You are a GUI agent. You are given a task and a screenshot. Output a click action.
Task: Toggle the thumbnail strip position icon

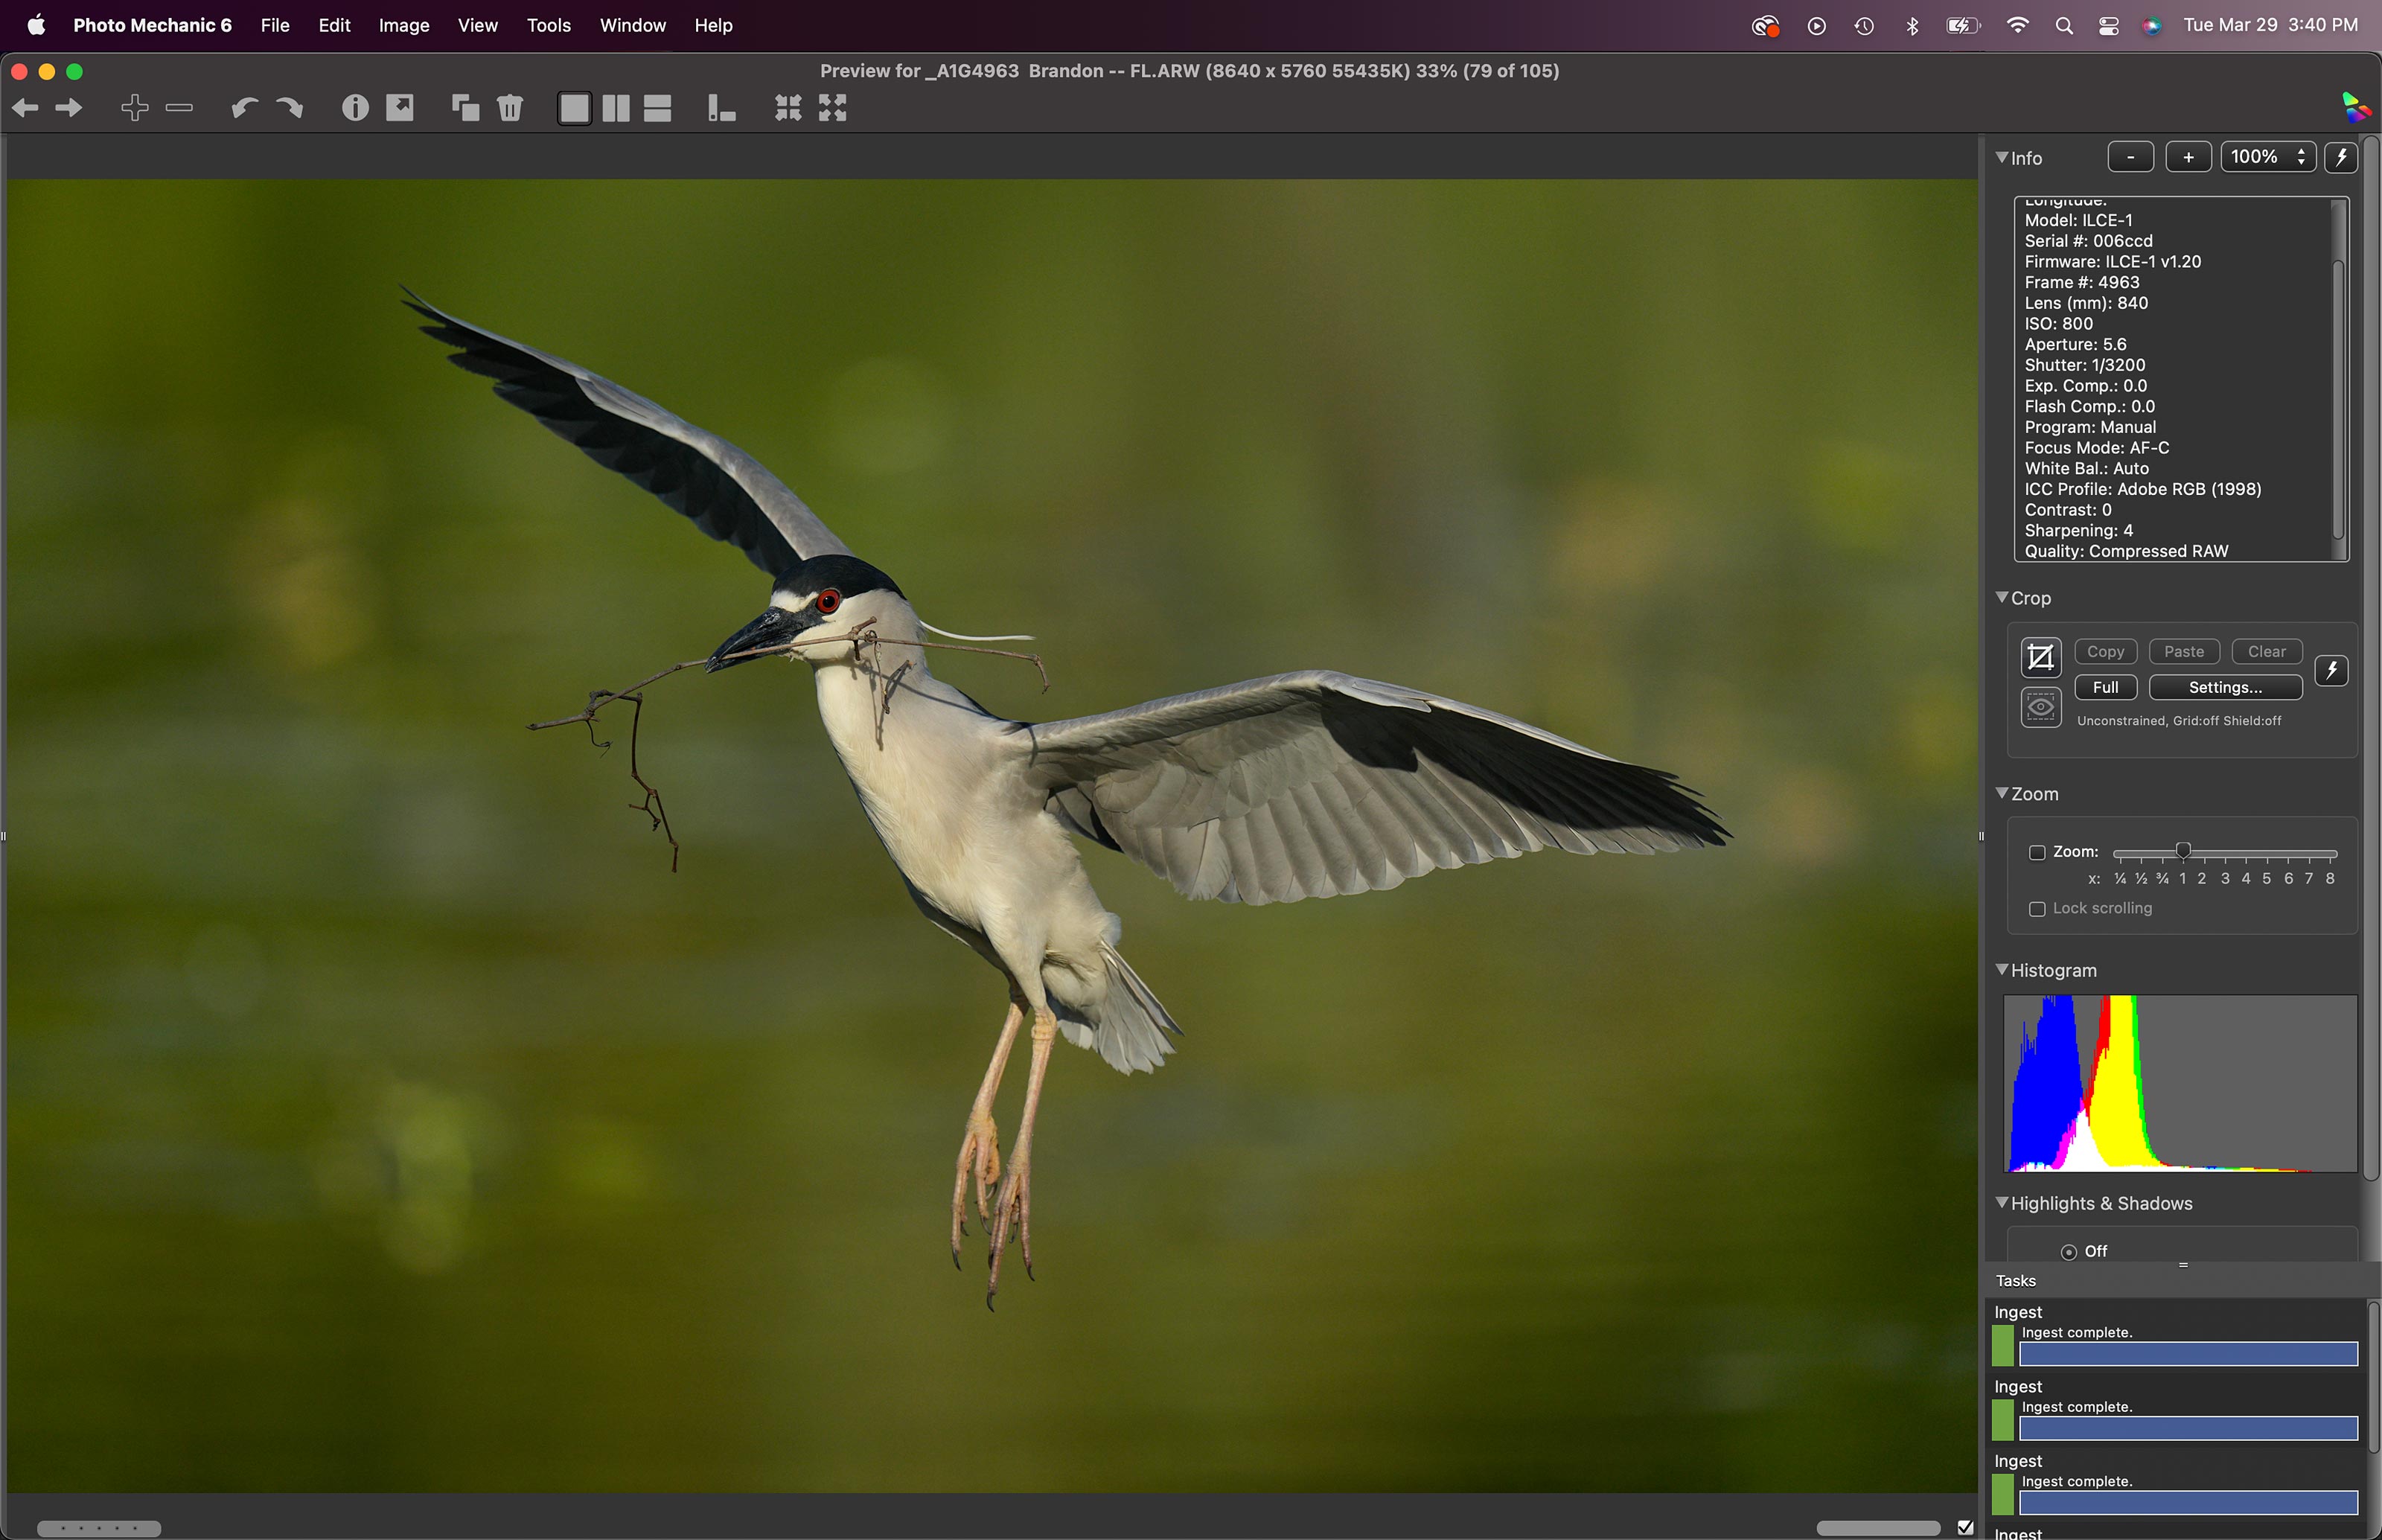point(722,108)
